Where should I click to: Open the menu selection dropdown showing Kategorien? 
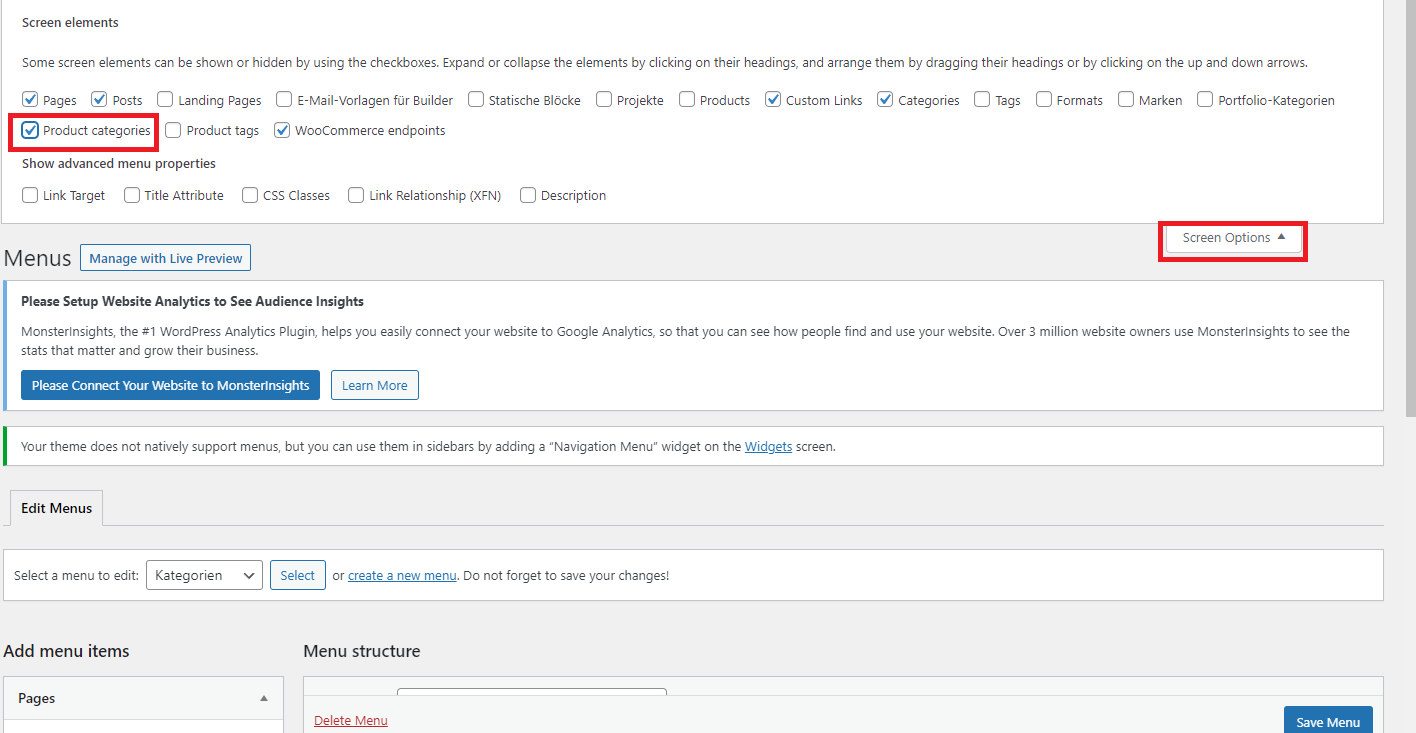click(204, 575)
